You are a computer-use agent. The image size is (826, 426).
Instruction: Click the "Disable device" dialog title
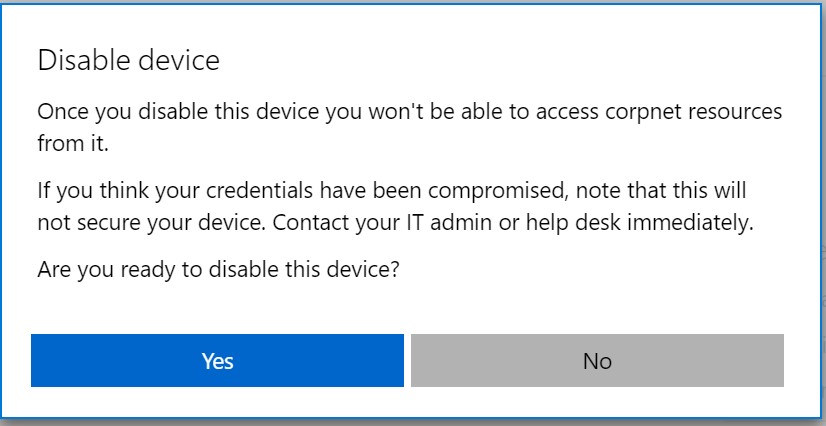coord(128,60)
